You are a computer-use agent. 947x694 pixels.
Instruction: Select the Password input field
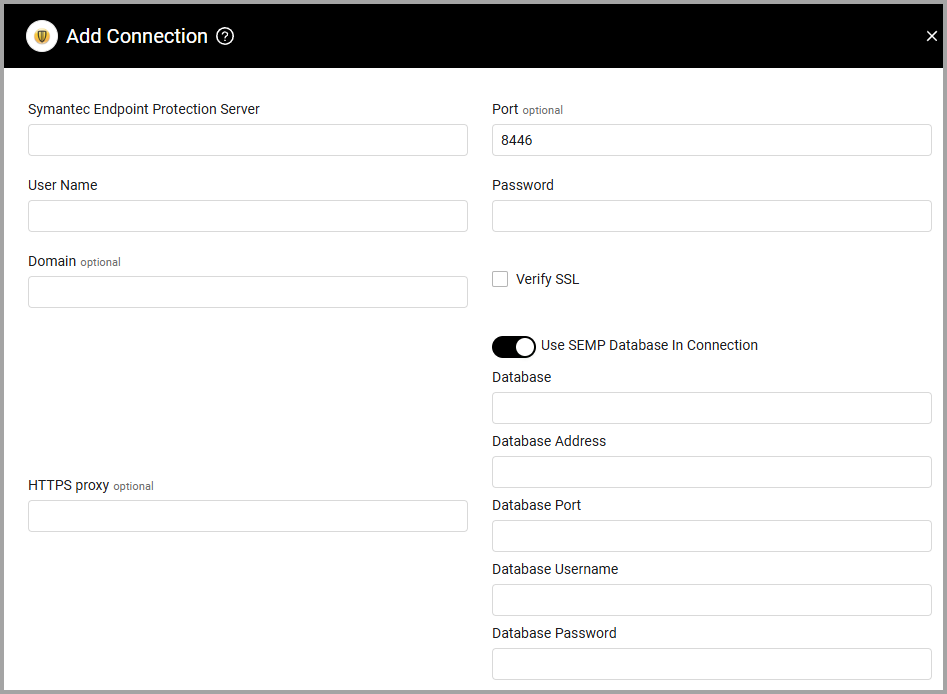point(711,216)
